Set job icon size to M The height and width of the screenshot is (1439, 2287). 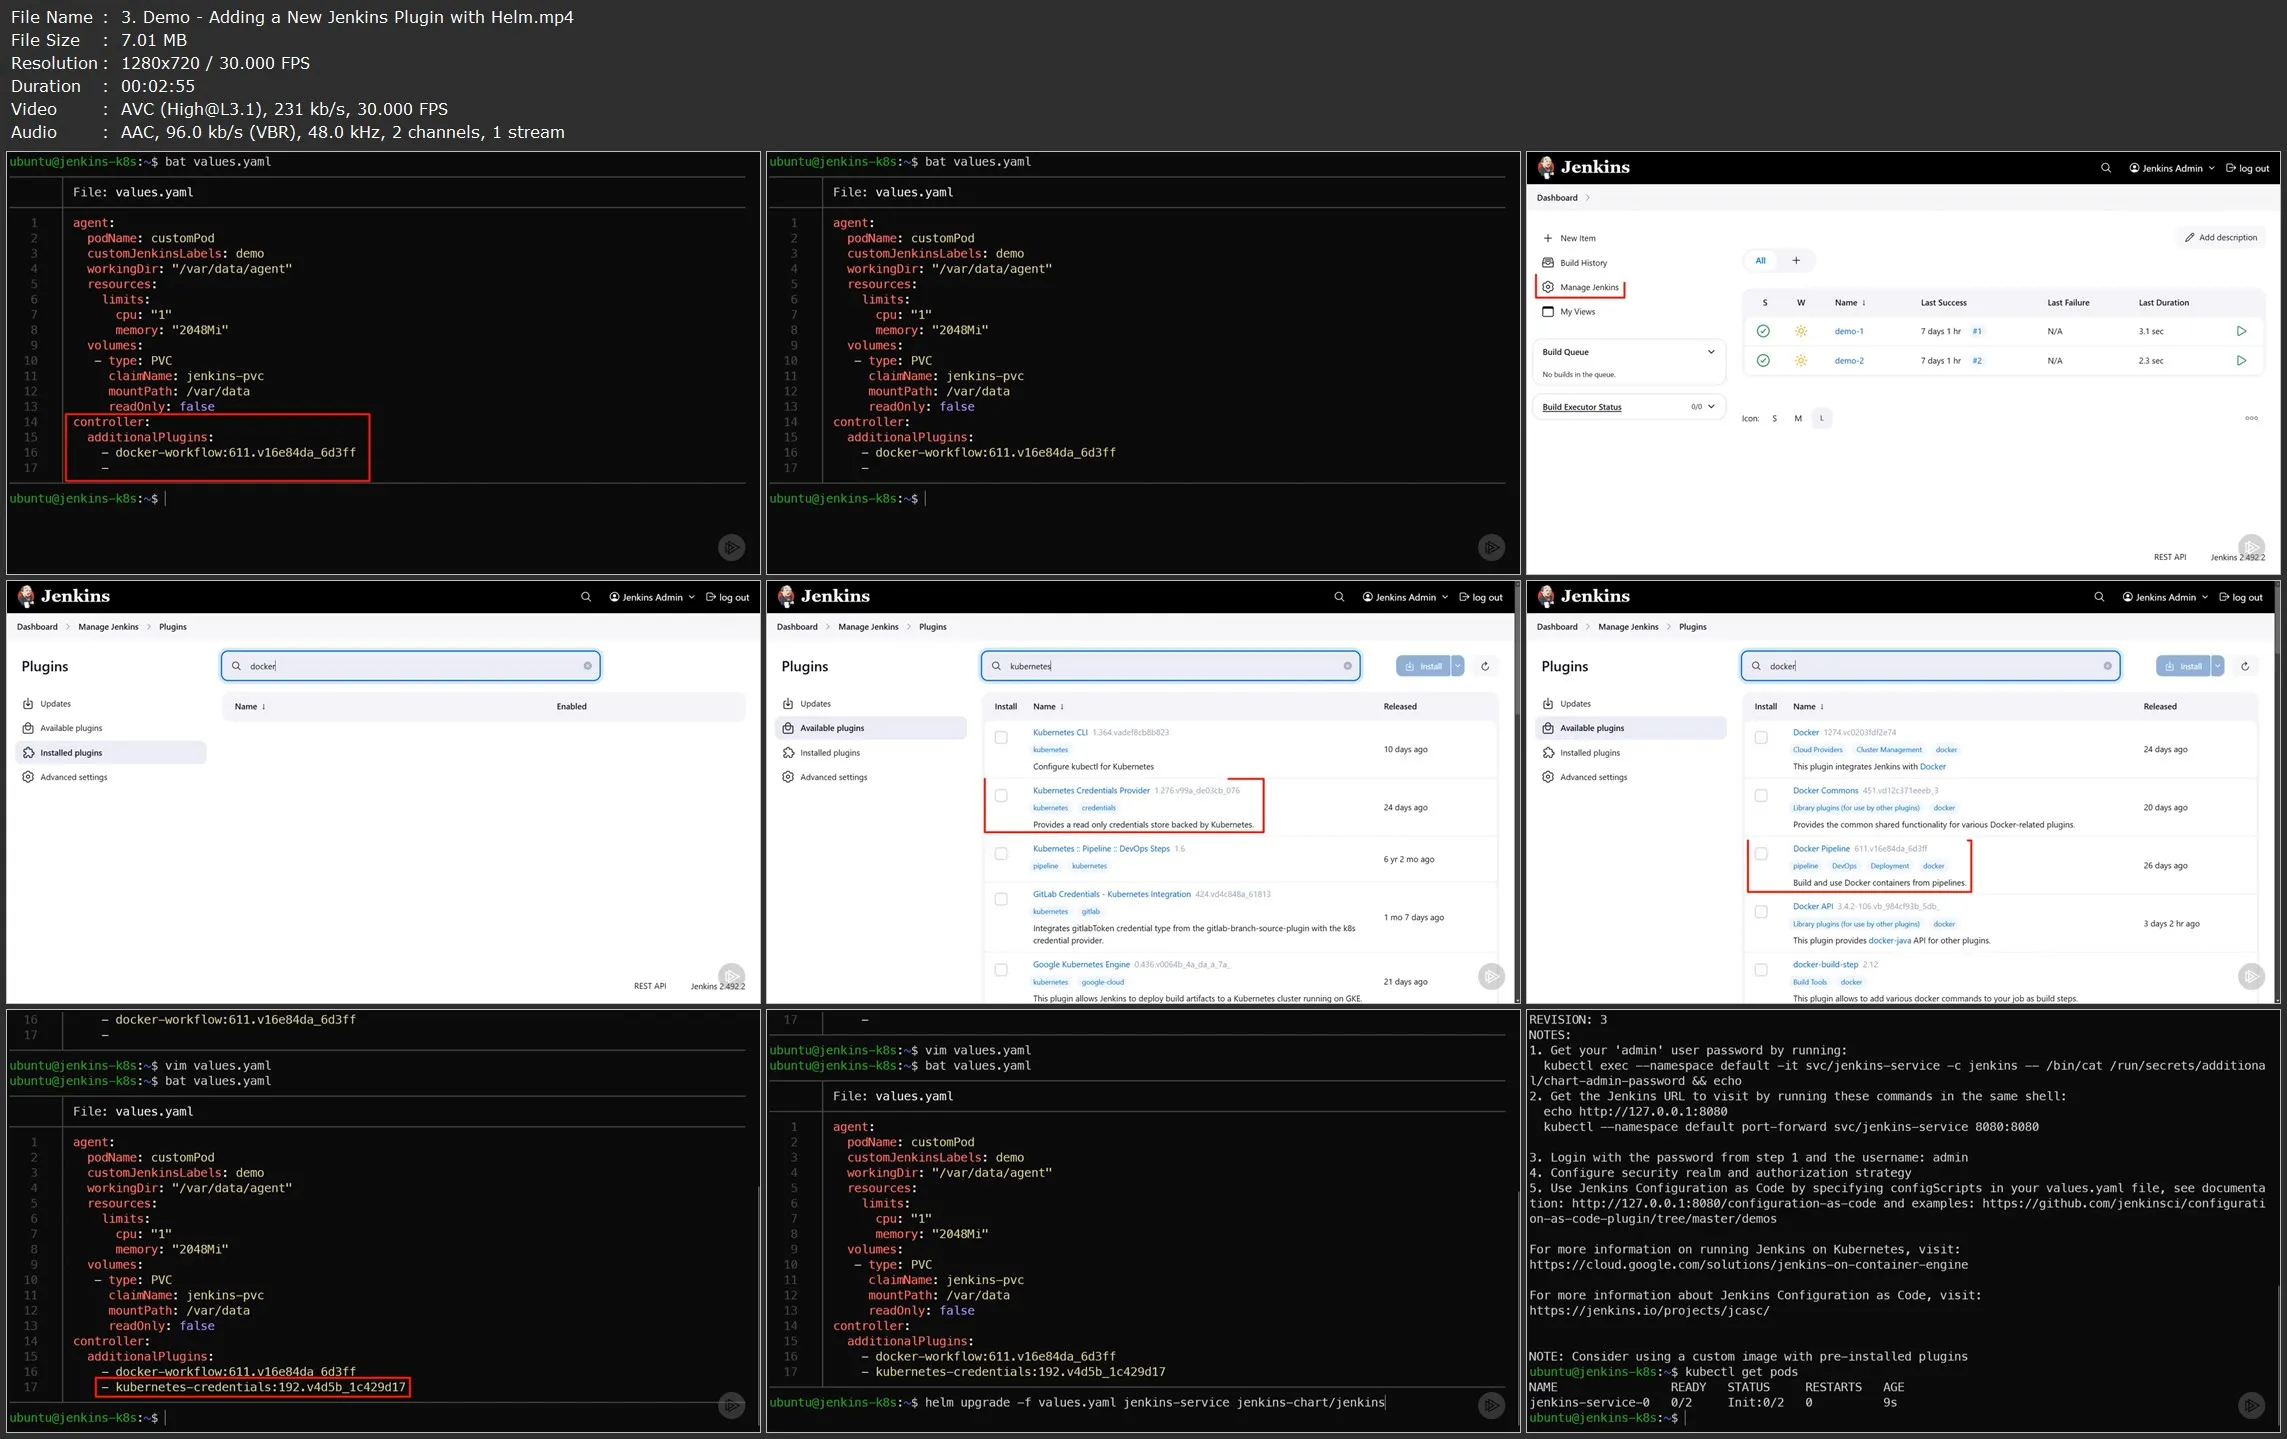pos(1798,419)
